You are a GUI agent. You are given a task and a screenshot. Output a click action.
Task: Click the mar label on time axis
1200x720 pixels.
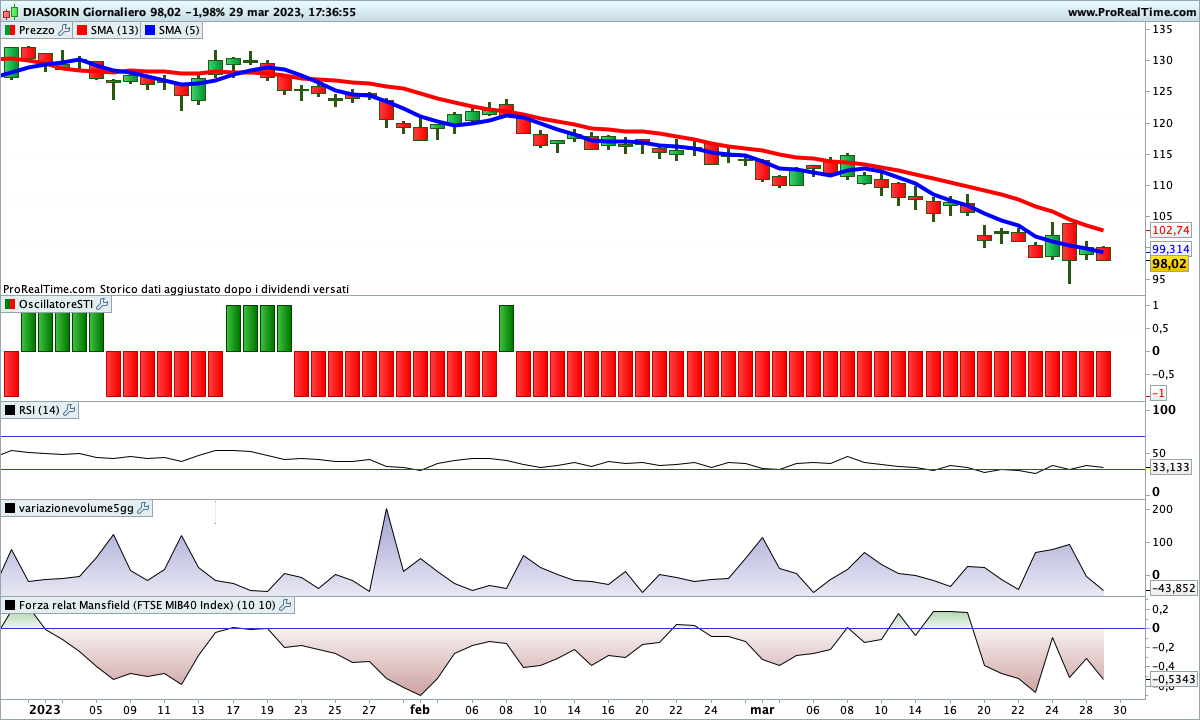762,709
